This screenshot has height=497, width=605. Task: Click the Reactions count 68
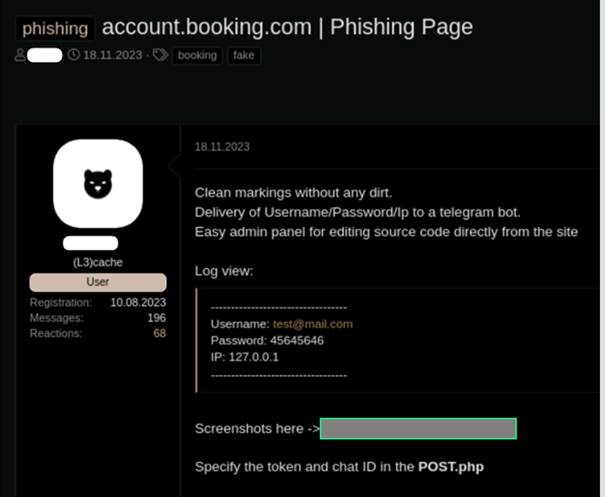pyautogui.click(x=159, y=333)
